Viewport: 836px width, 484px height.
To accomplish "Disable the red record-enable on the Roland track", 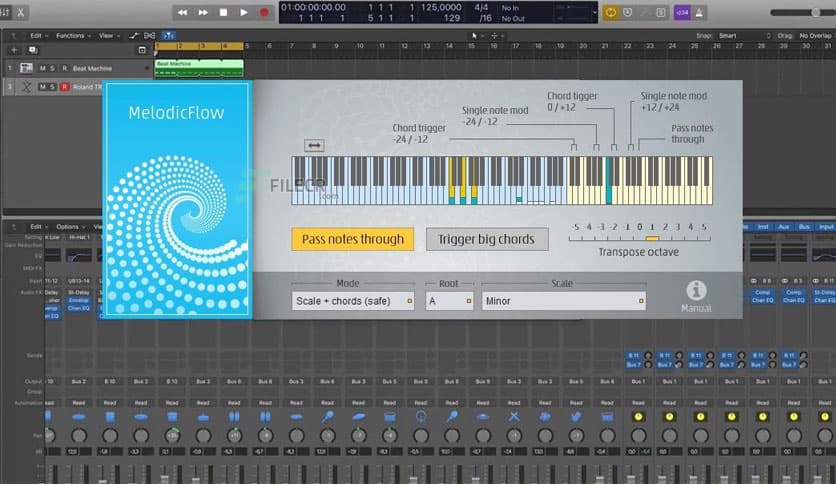I will [x=65, y=87].
